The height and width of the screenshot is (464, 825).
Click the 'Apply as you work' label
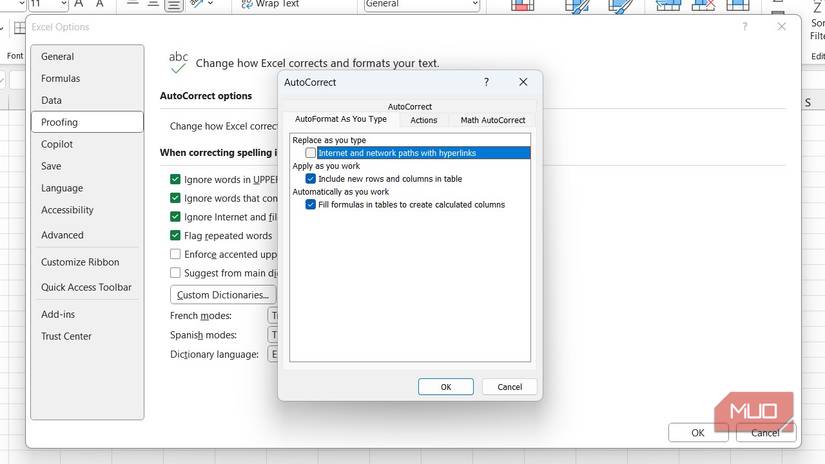(x=326, y=166)
